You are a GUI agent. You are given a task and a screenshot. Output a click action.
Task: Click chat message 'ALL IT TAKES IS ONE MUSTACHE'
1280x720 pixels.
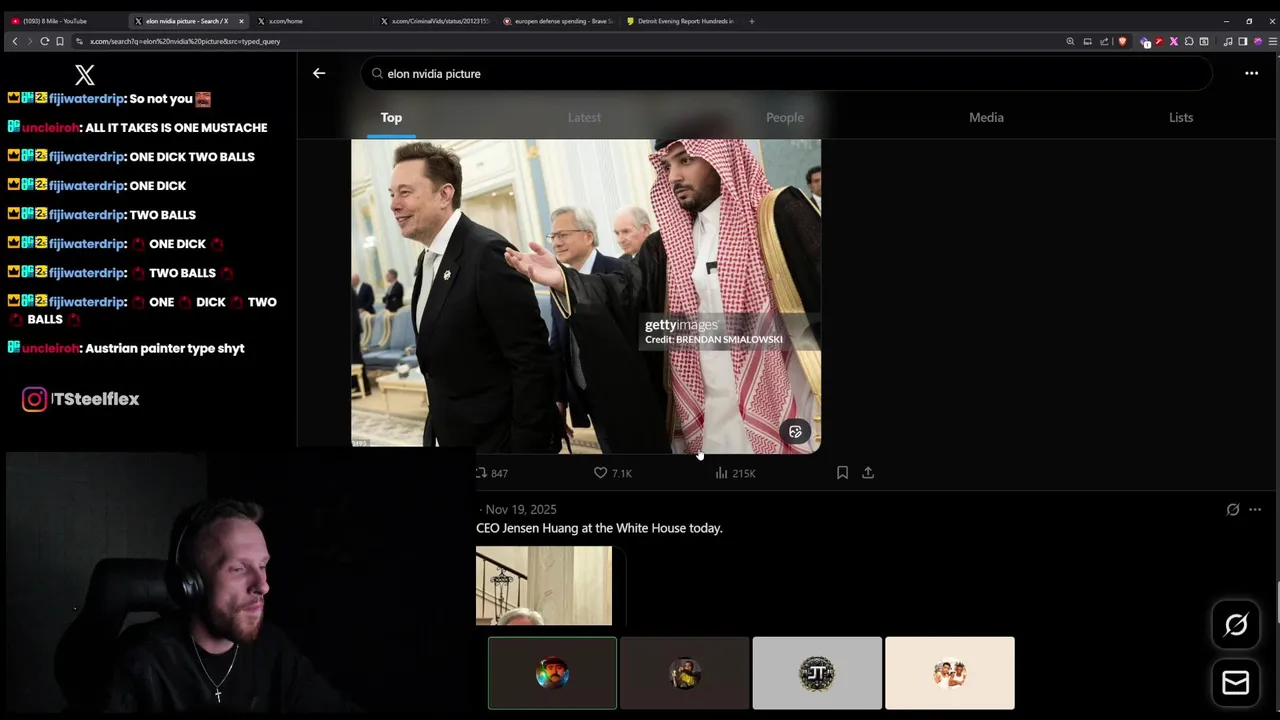pyautogui.click(x=176, y=128)
